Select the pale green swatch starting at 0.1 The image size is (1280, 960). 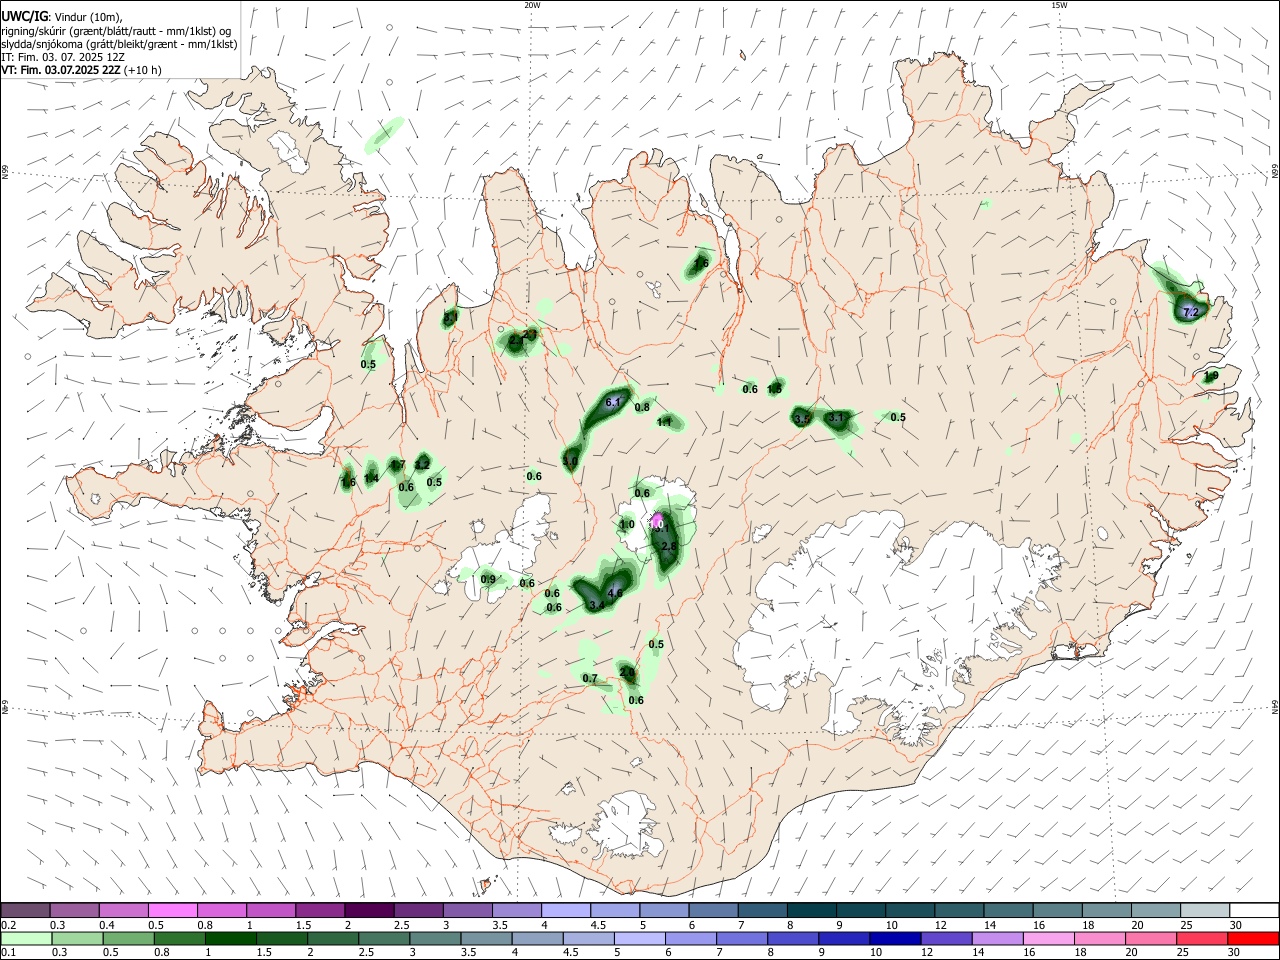[26, 939]
